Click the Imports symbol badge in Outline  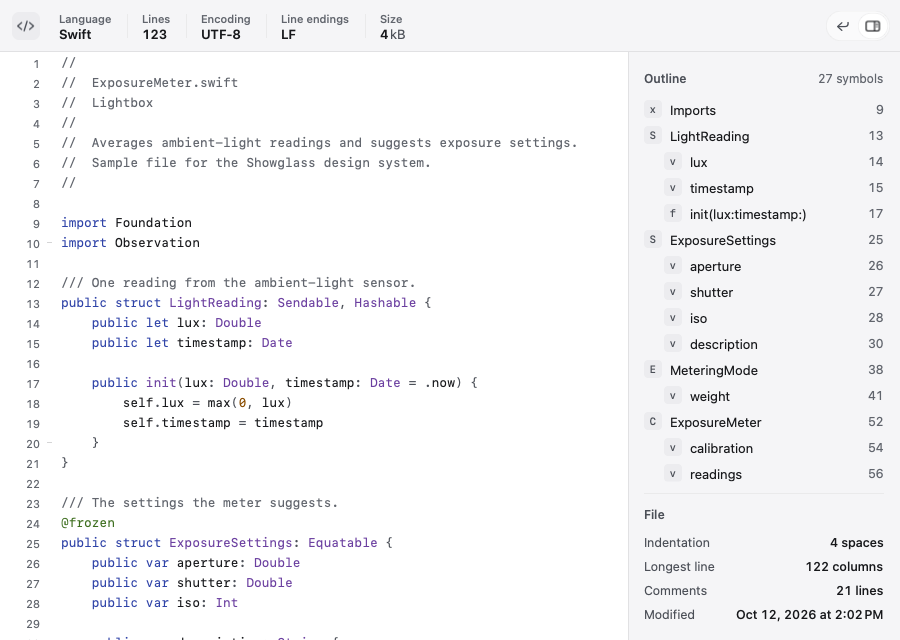(x=653, y=110)
